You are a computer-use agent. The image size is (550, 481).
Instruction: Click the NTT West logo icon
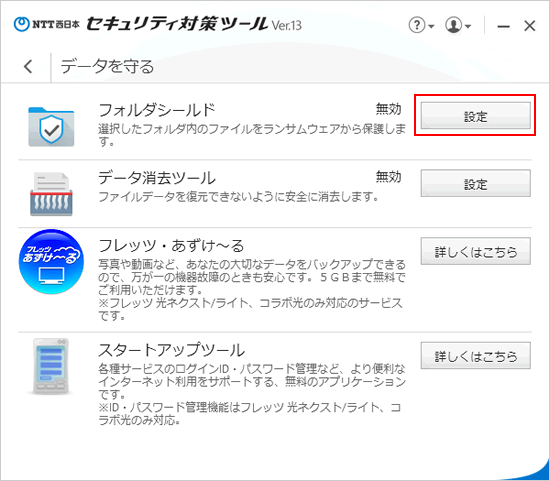tap(21, 24)
